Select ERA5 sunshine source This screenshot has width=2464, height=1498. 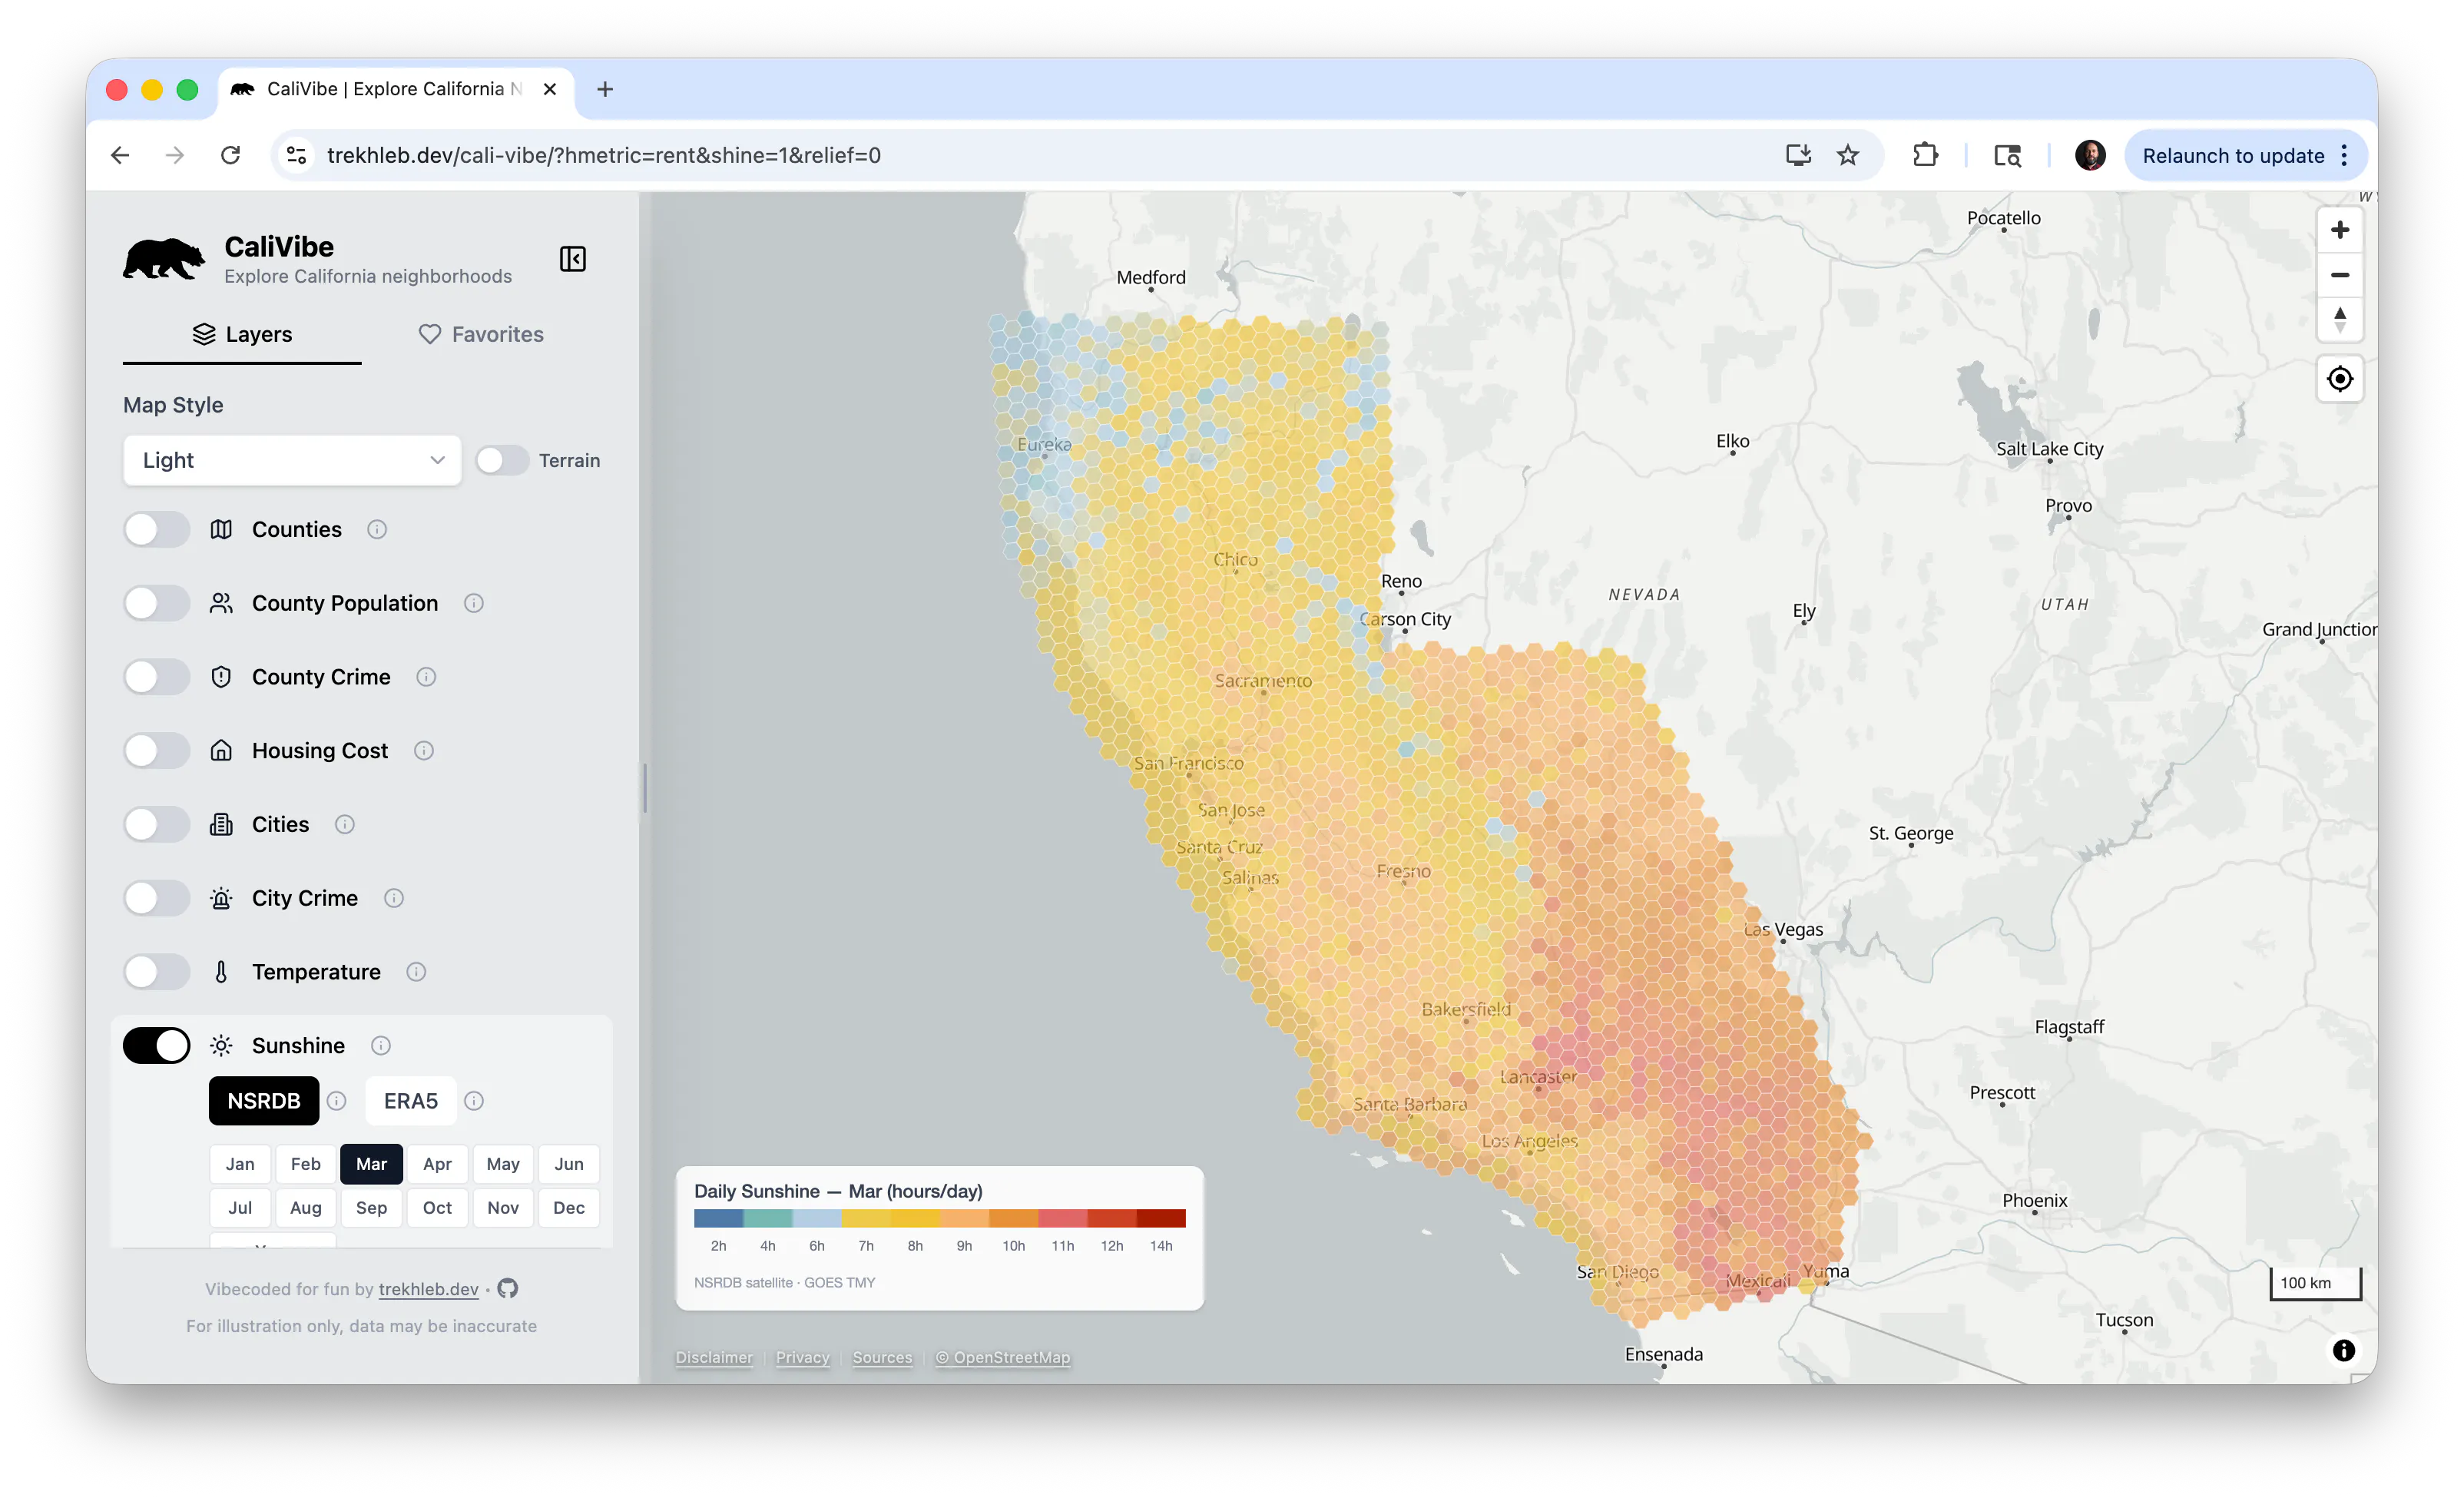point(411,1100)
